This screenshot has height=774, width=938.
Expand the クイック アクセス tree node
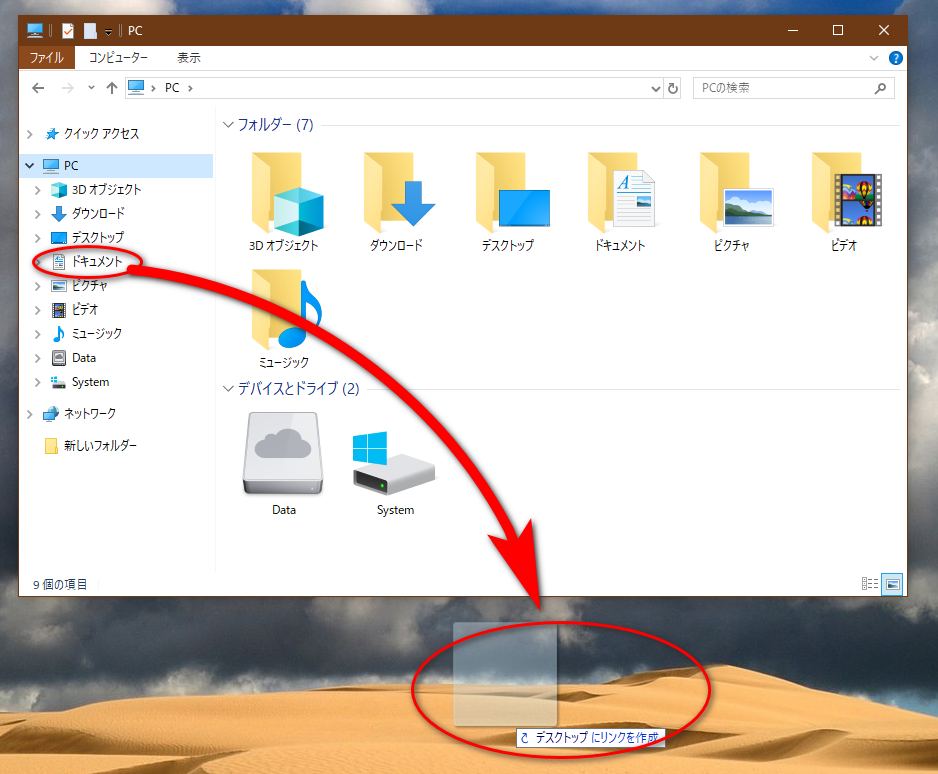[30, 134]
